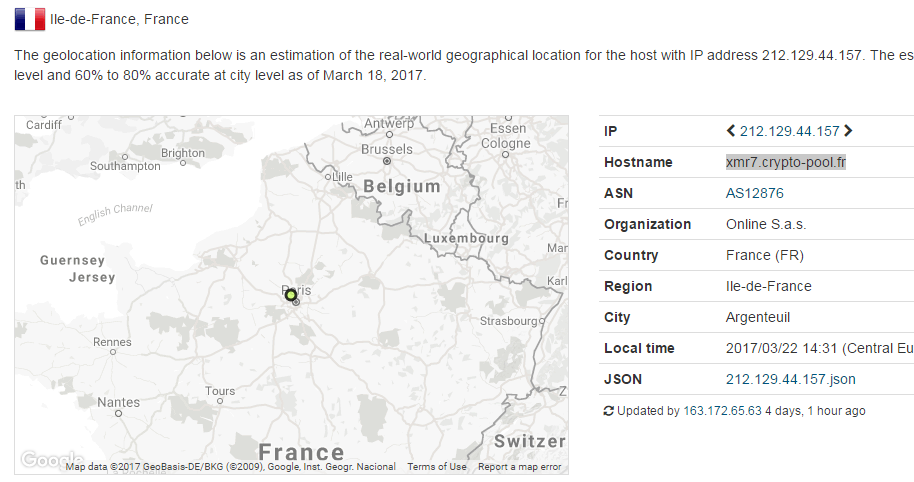Click the Luxembourg label on the map
The height and width of the screenshot is (482, 914).
coord(466,239)
